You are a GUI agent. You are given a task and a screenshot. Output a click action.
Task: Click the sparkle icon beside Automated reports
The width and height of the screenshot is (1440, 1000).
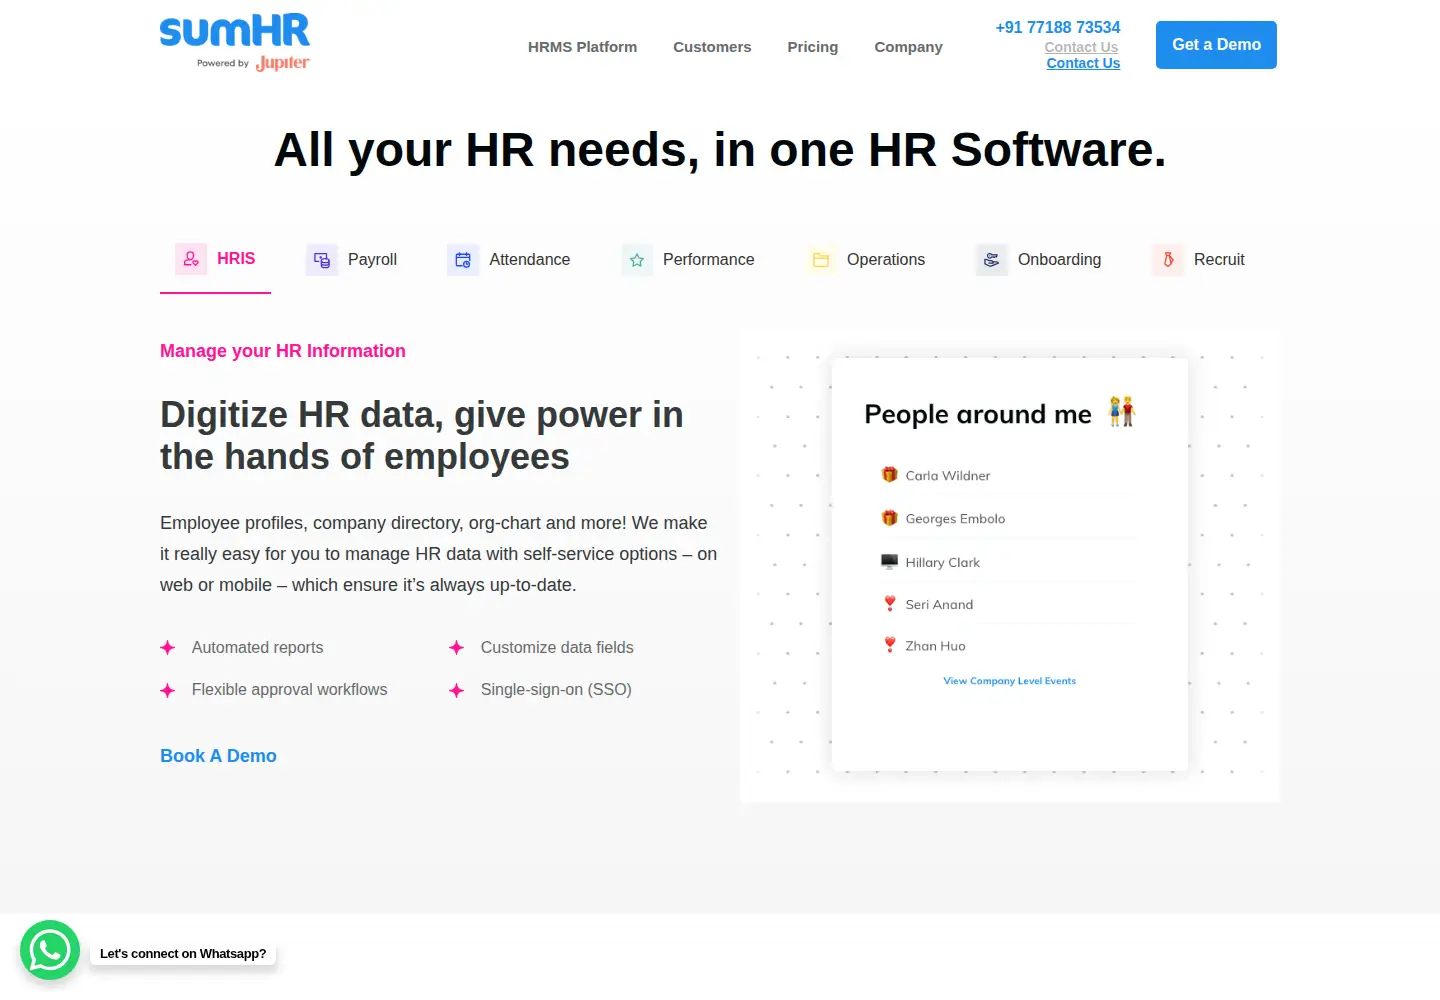click(168, 648)
